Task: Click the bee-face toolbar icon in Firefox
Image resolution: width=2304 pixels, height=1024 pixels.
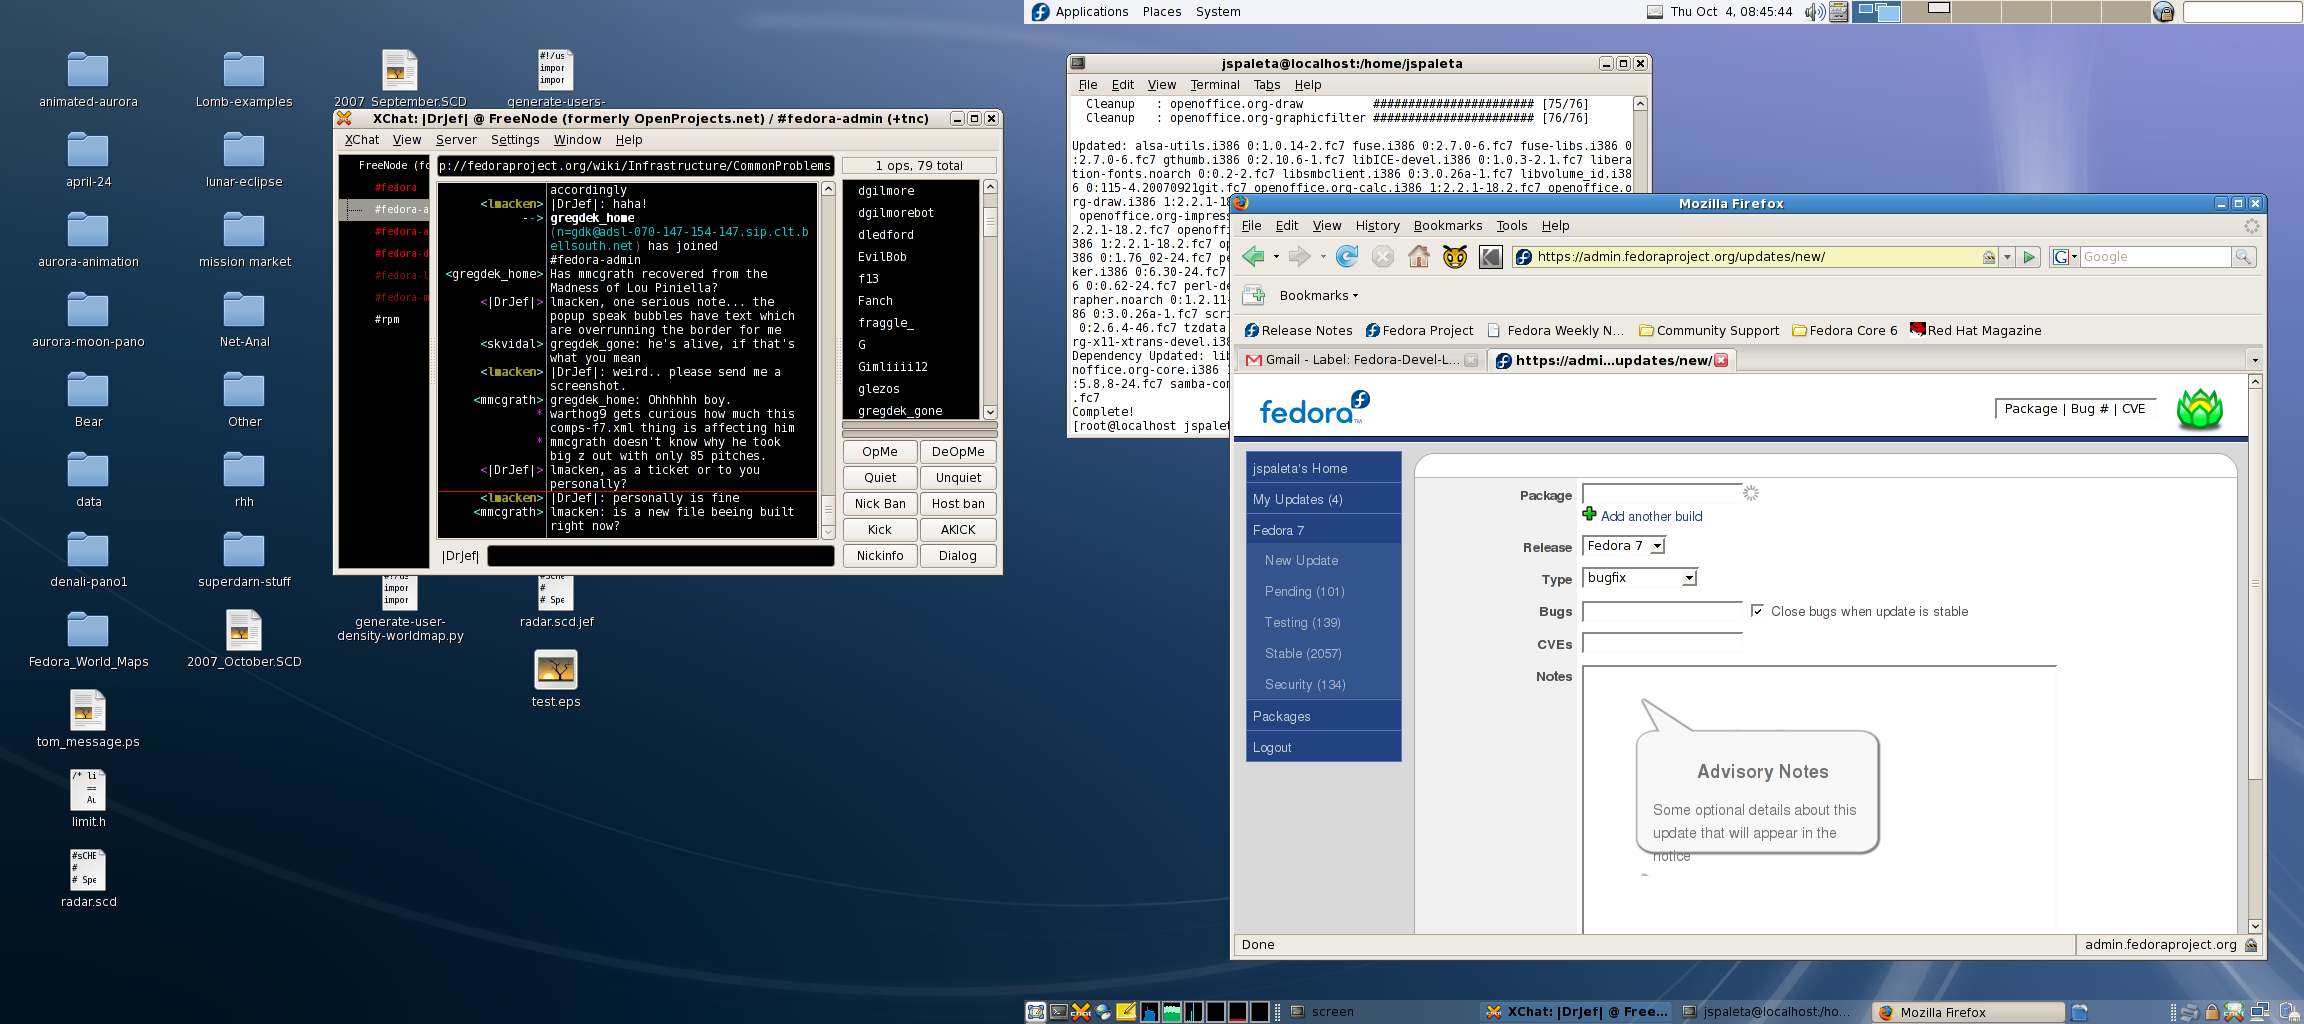Action: (x=1455, y=257)
